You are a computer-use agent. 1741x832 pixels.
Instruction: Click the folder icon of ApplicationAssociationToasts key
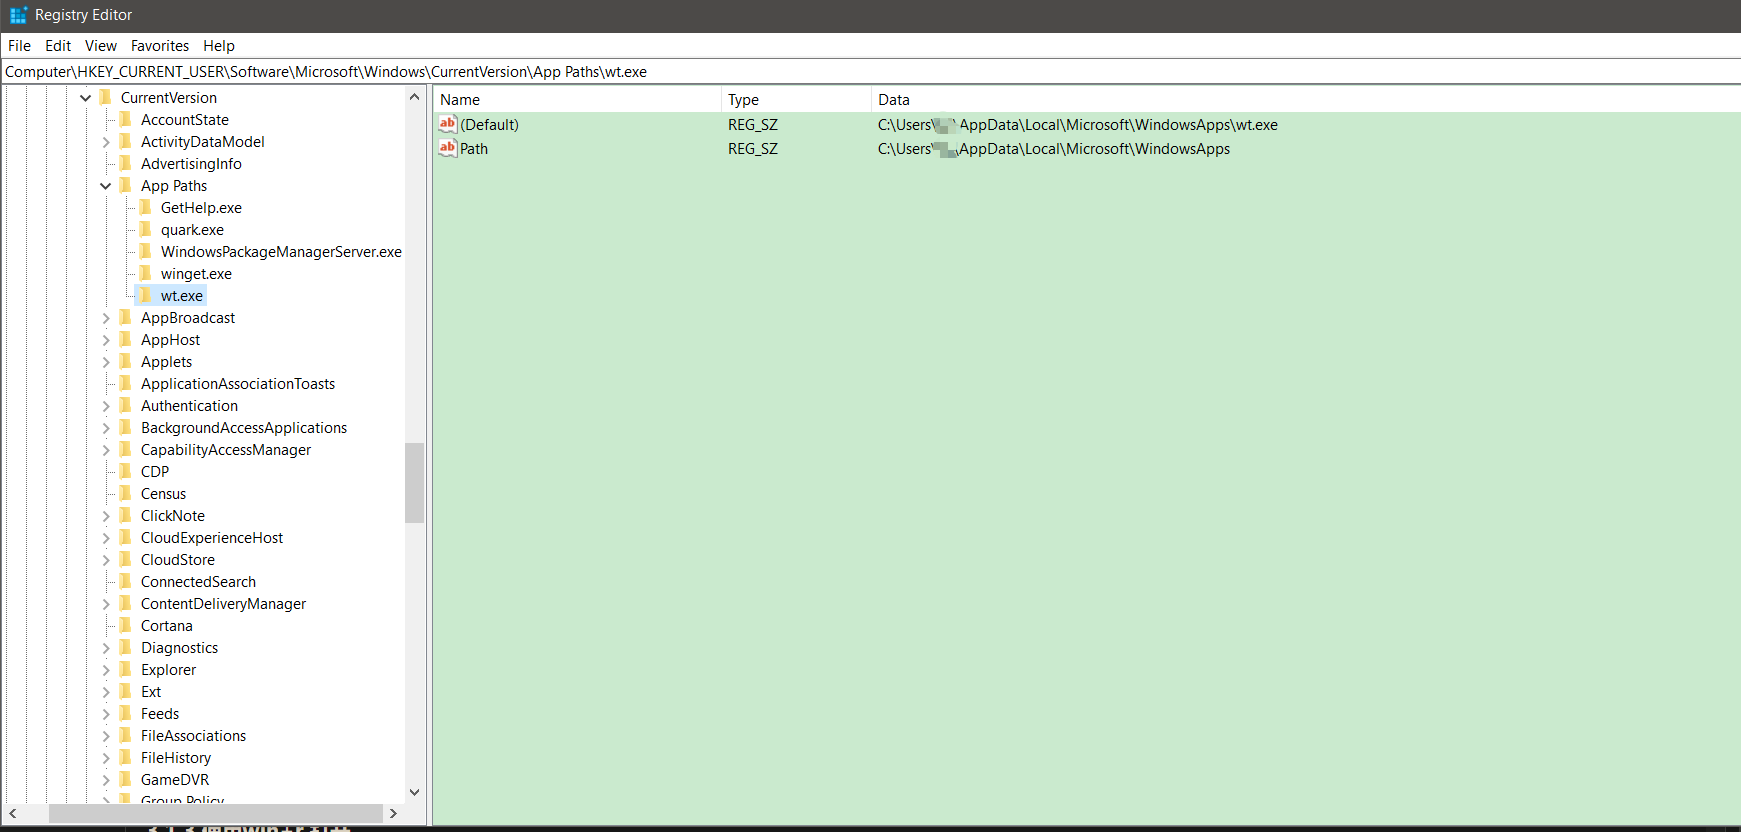(x=125, y=383)
